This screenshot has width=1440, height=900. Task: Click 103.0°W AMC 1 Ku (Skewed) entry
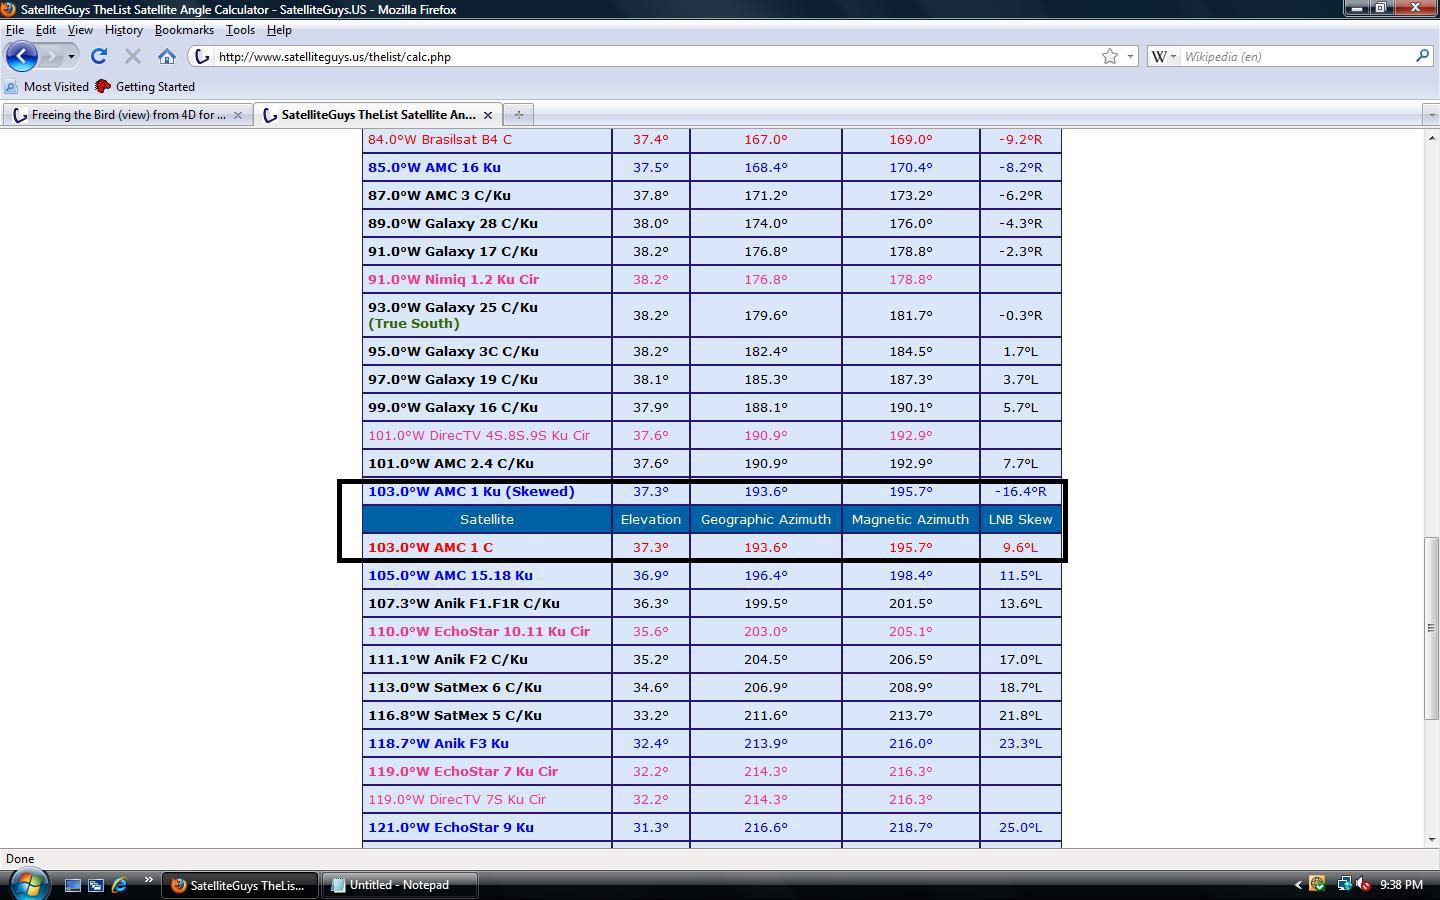coord(471,491)
